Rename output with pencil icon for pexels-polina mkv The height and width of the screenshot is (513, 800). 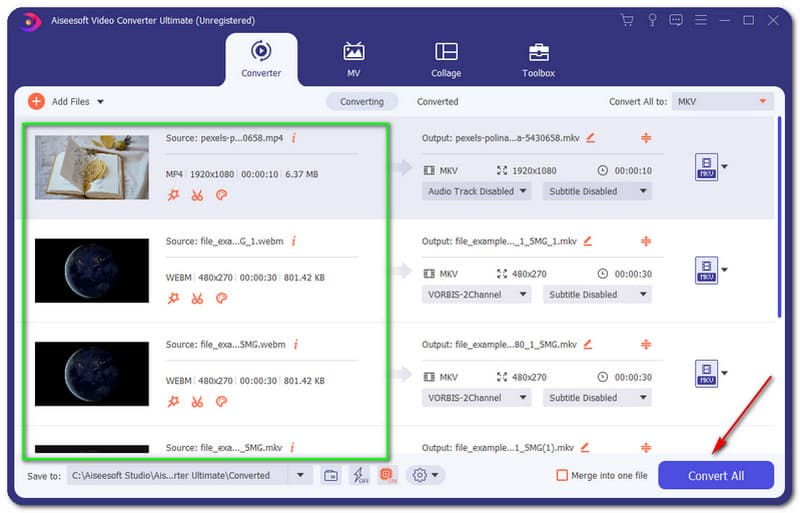point(591,138)
